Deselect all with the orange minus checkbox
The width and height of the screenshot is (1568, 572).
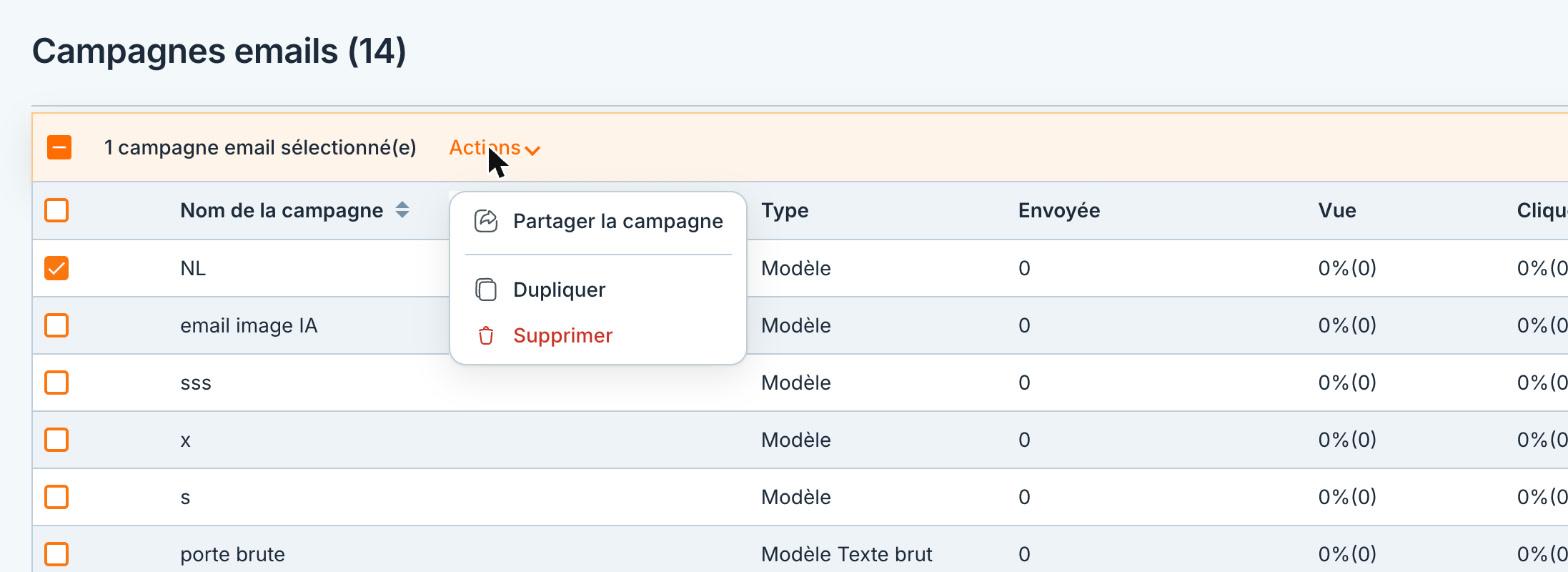point(59,148)
